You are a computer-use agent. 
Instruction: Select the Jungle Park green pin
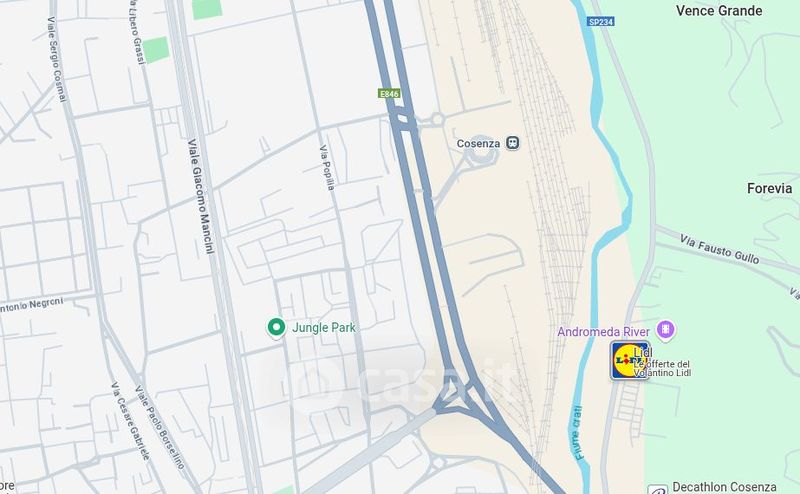(276, 328)
